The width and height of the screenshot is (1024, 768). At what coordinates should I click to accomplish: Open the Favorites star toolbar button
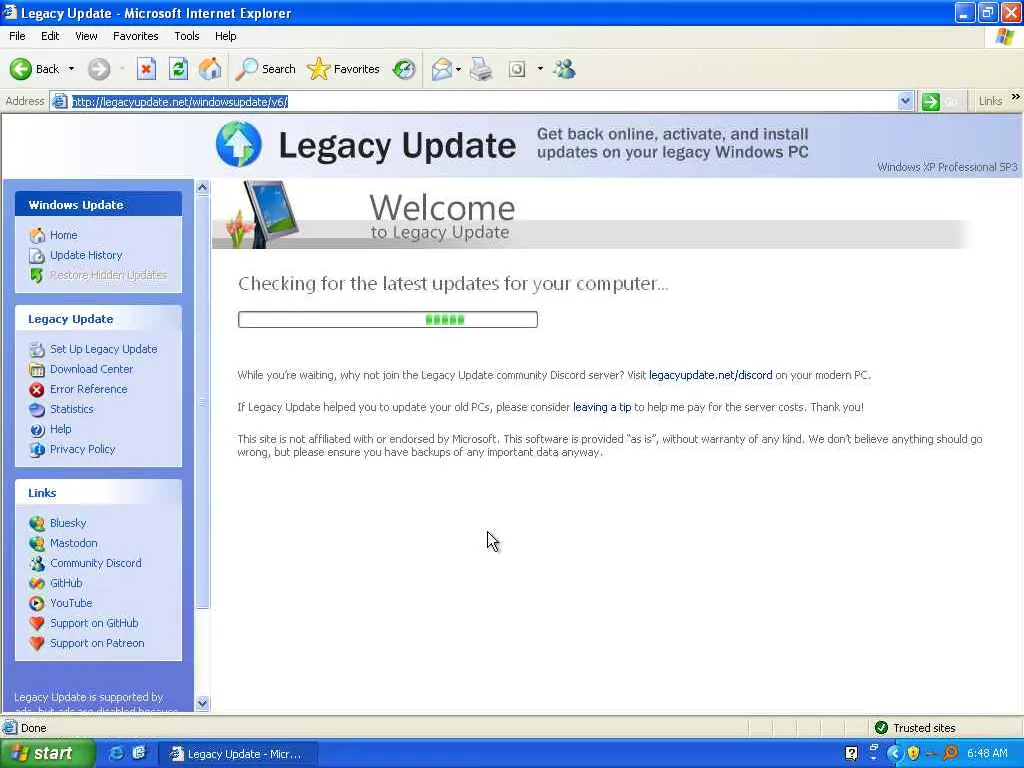click(344, 69)
